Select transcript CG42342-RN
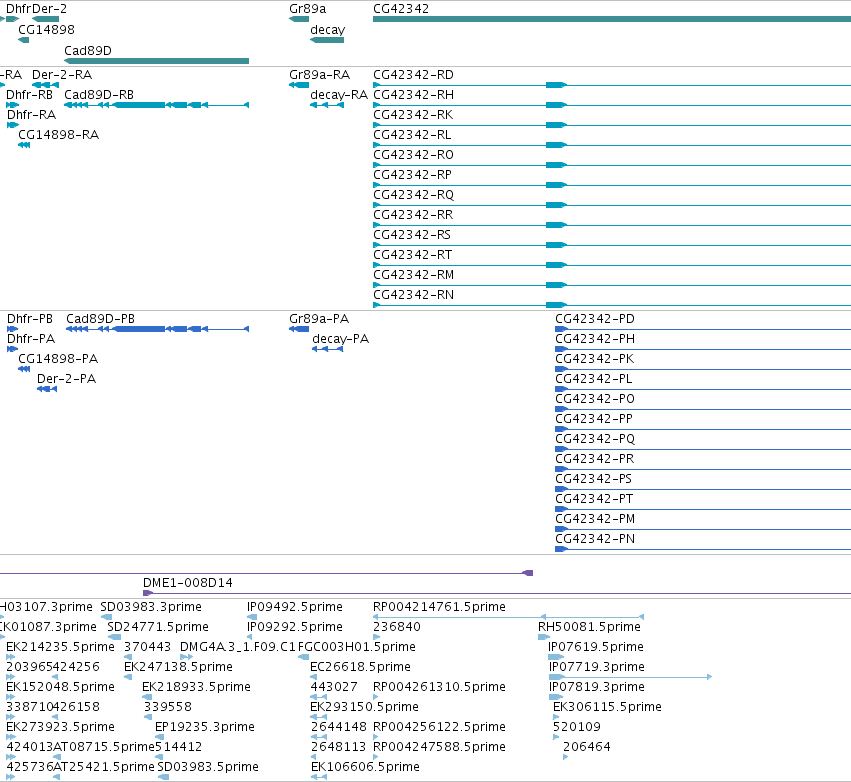The width and height of the screenshot is (851, 782). pos(414,295)
